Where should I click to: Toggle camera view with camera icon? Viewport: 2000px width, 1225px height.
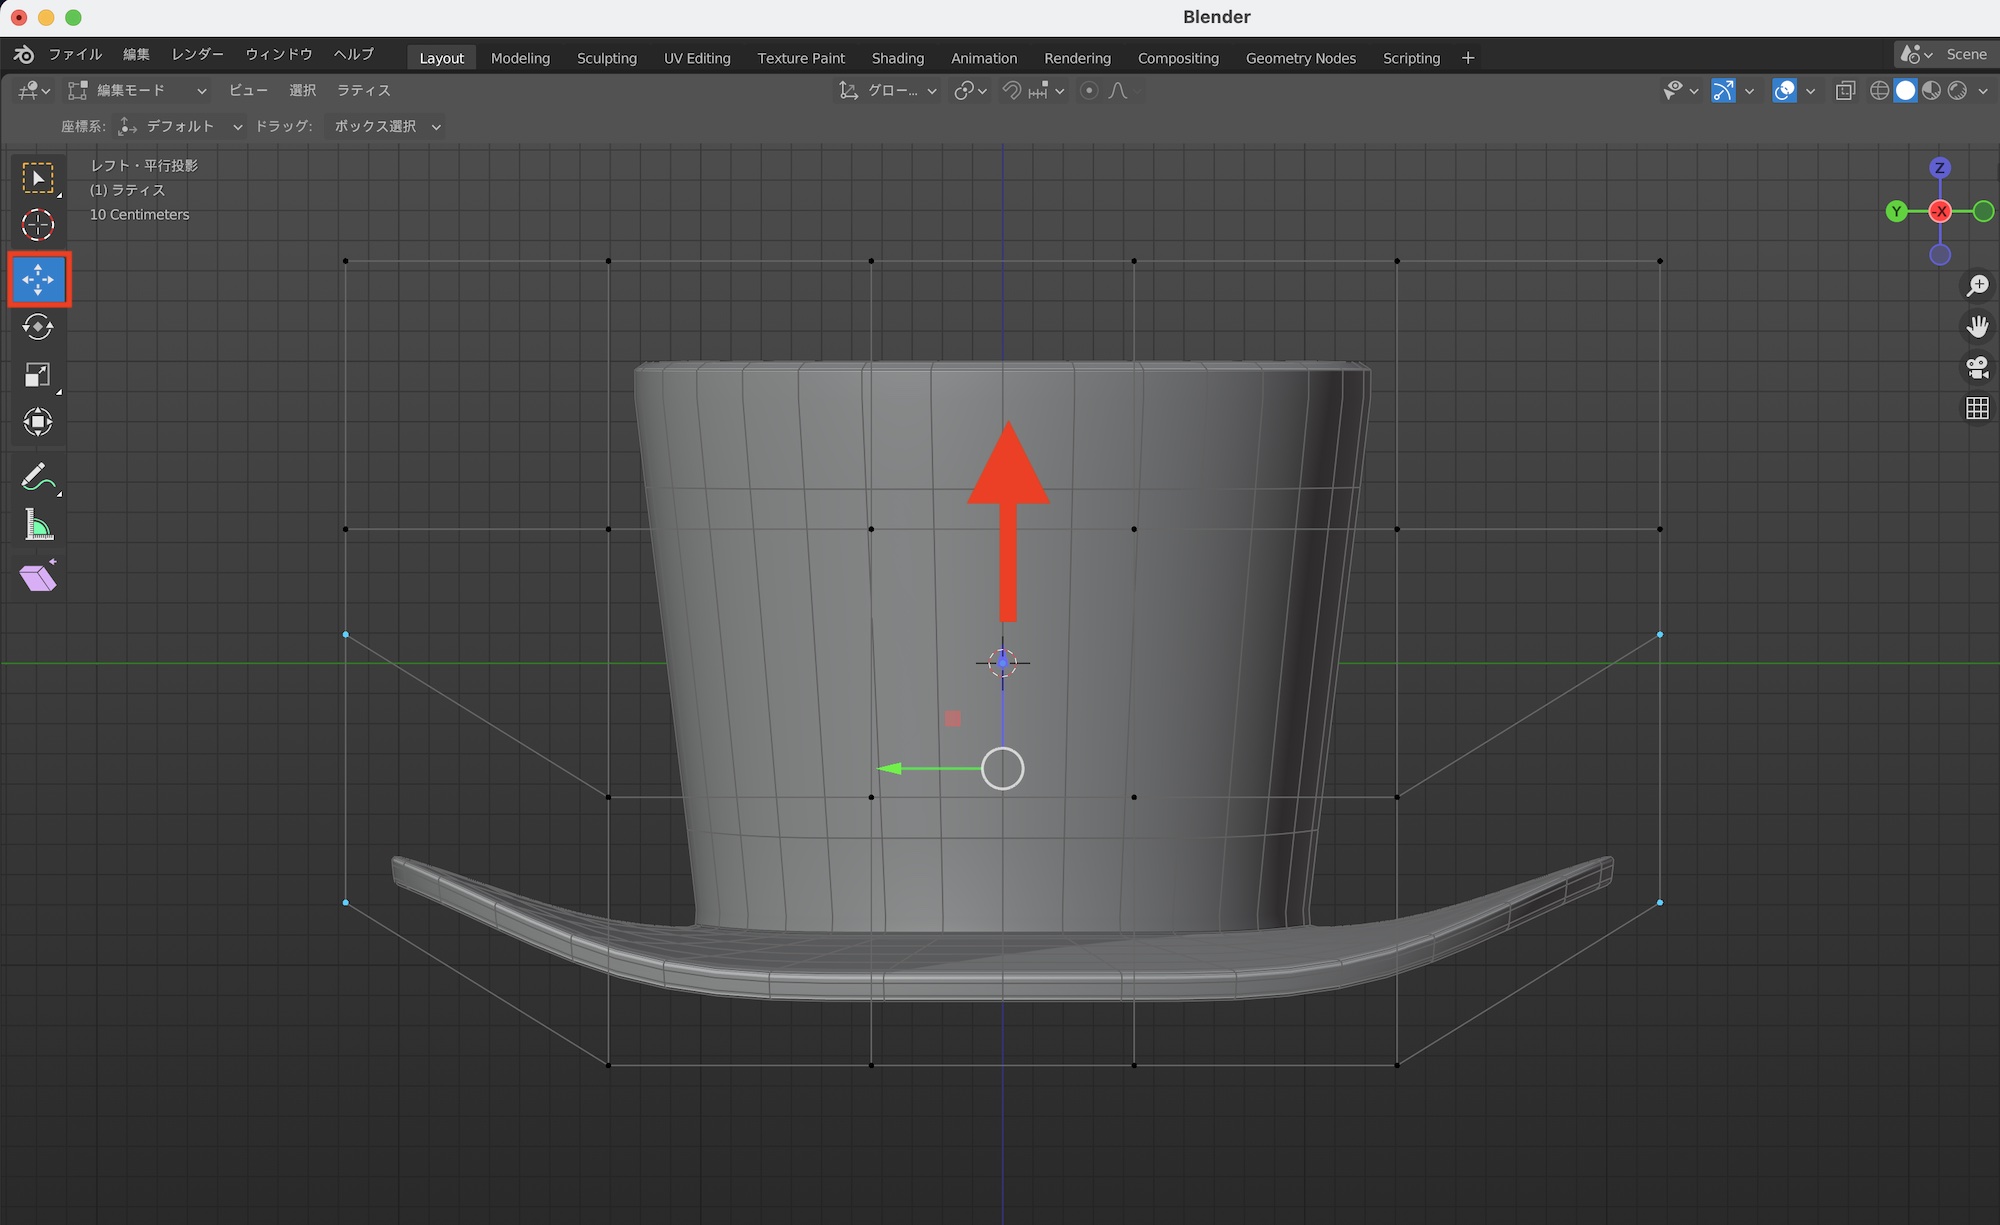(1977, 367)
